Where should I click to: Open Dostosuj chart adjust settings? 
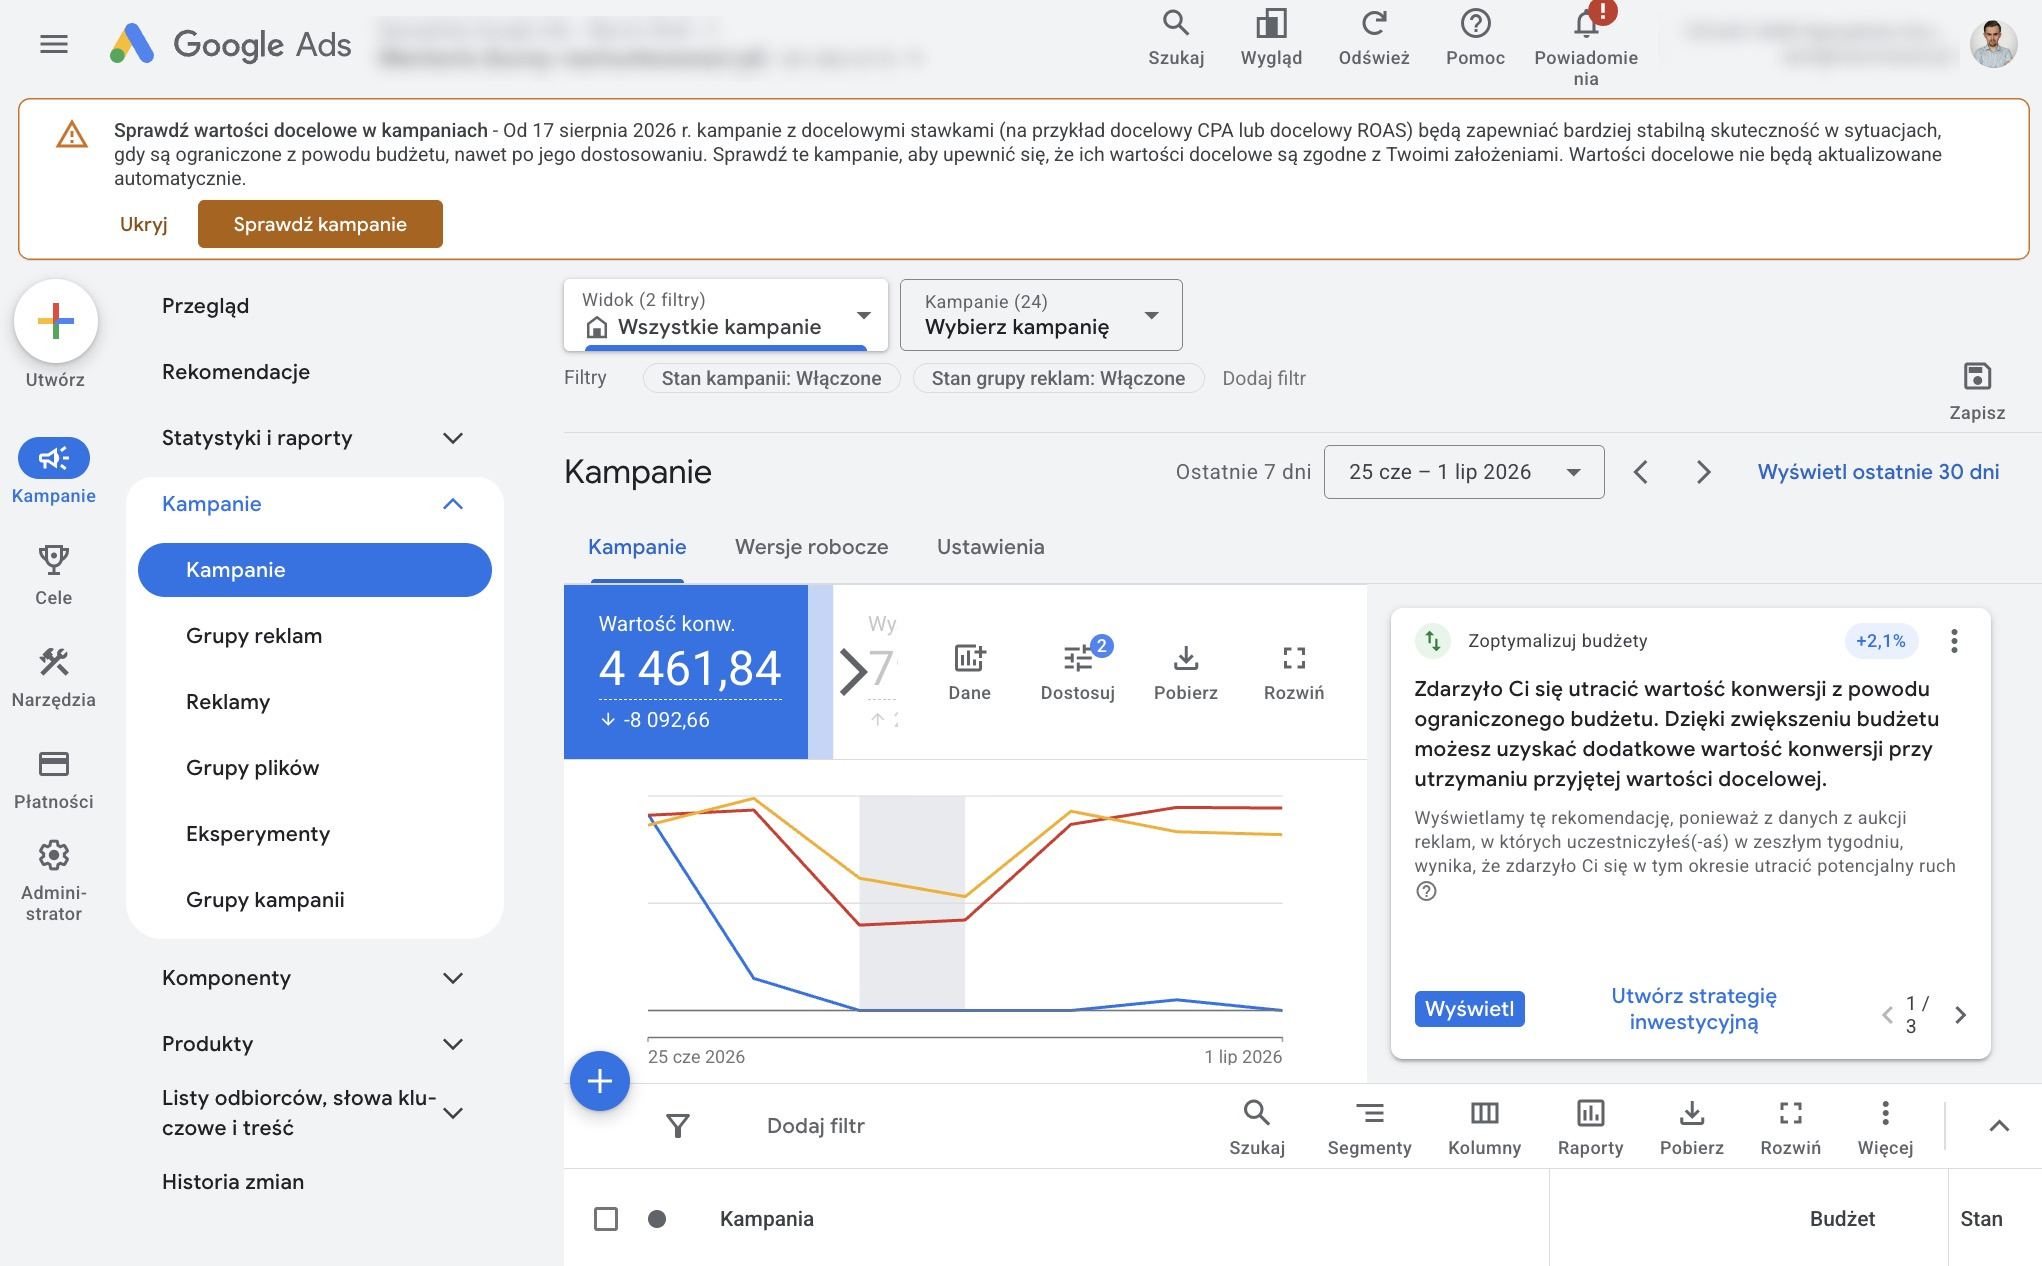pyautogui.click(x=1077, y=671)
